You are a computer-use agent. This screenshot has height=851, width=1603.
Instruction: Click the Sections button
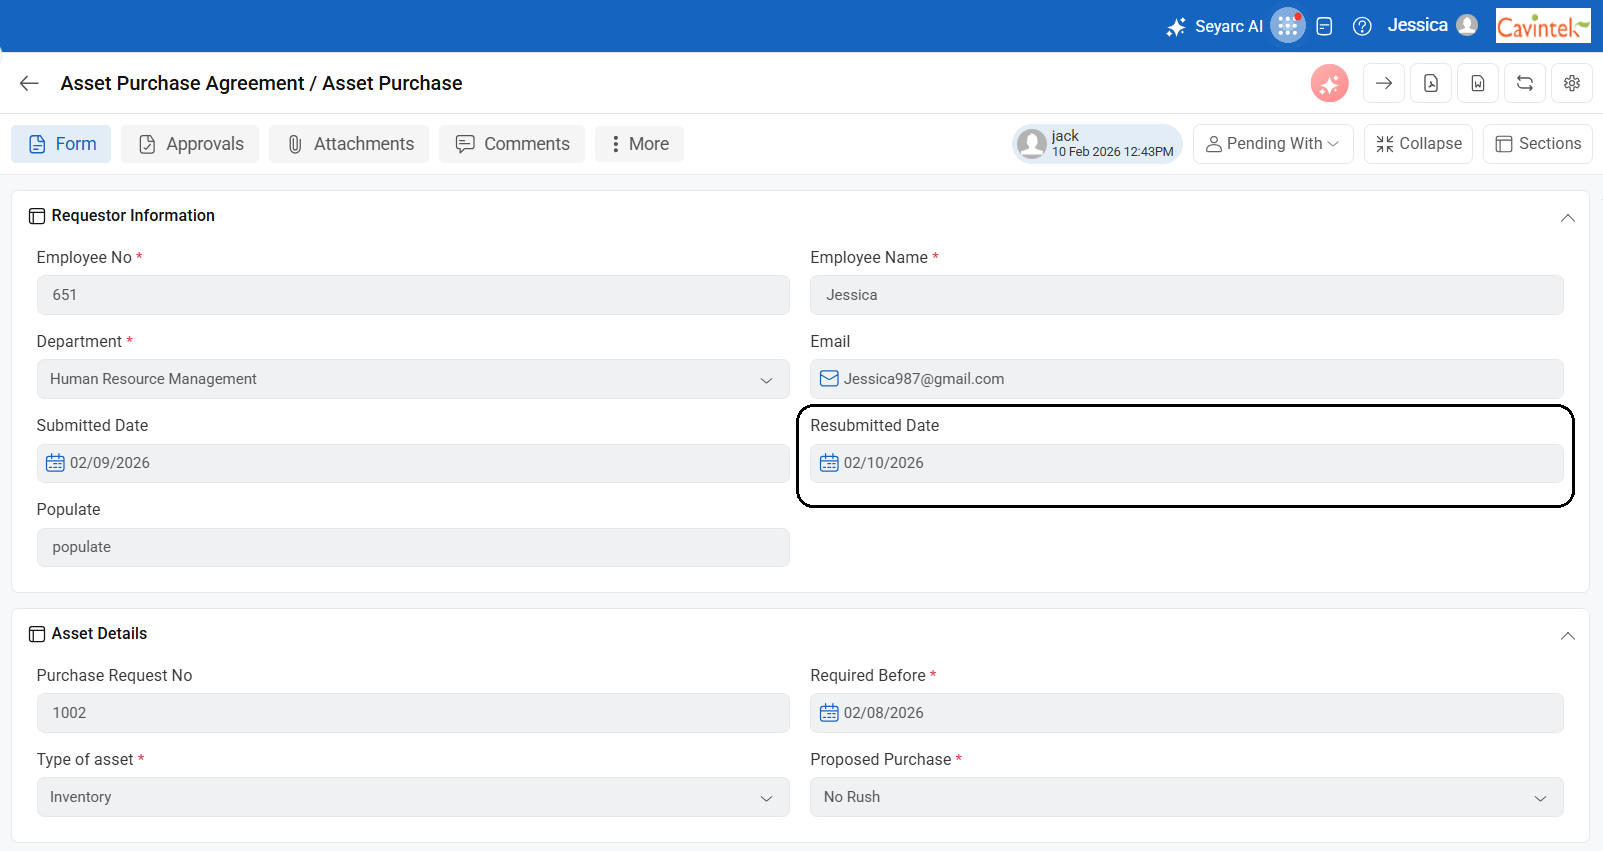pos(1537,144)
